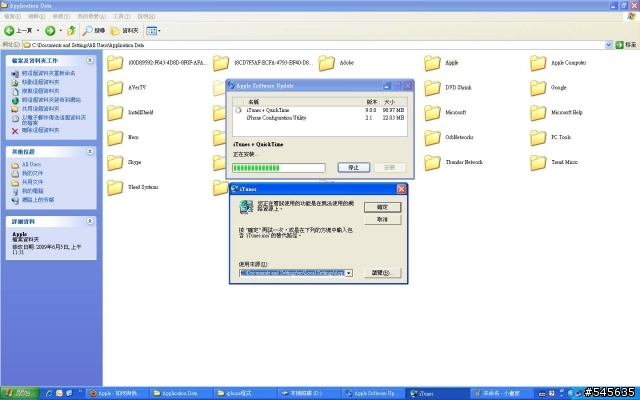The width and height of the screenshot is (640, 400).
Task: Click rename this folder task link
Action: pyautogui.click(x=48, y=73)
